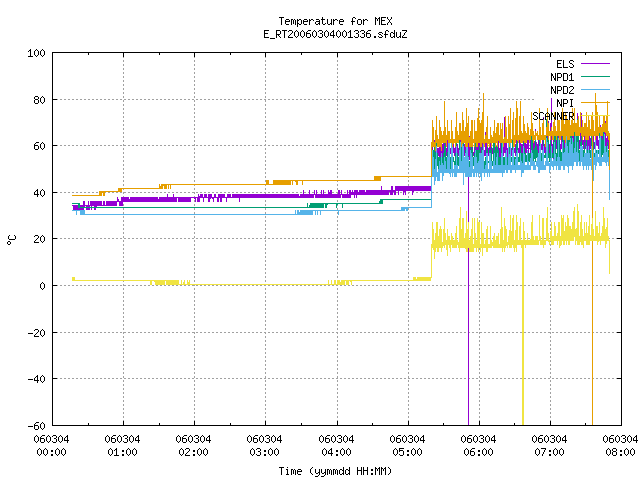Click the 'Time (yymmdd HH:MM)' axis title
Viewport: 640px width, 480px height.
(335, 471)
